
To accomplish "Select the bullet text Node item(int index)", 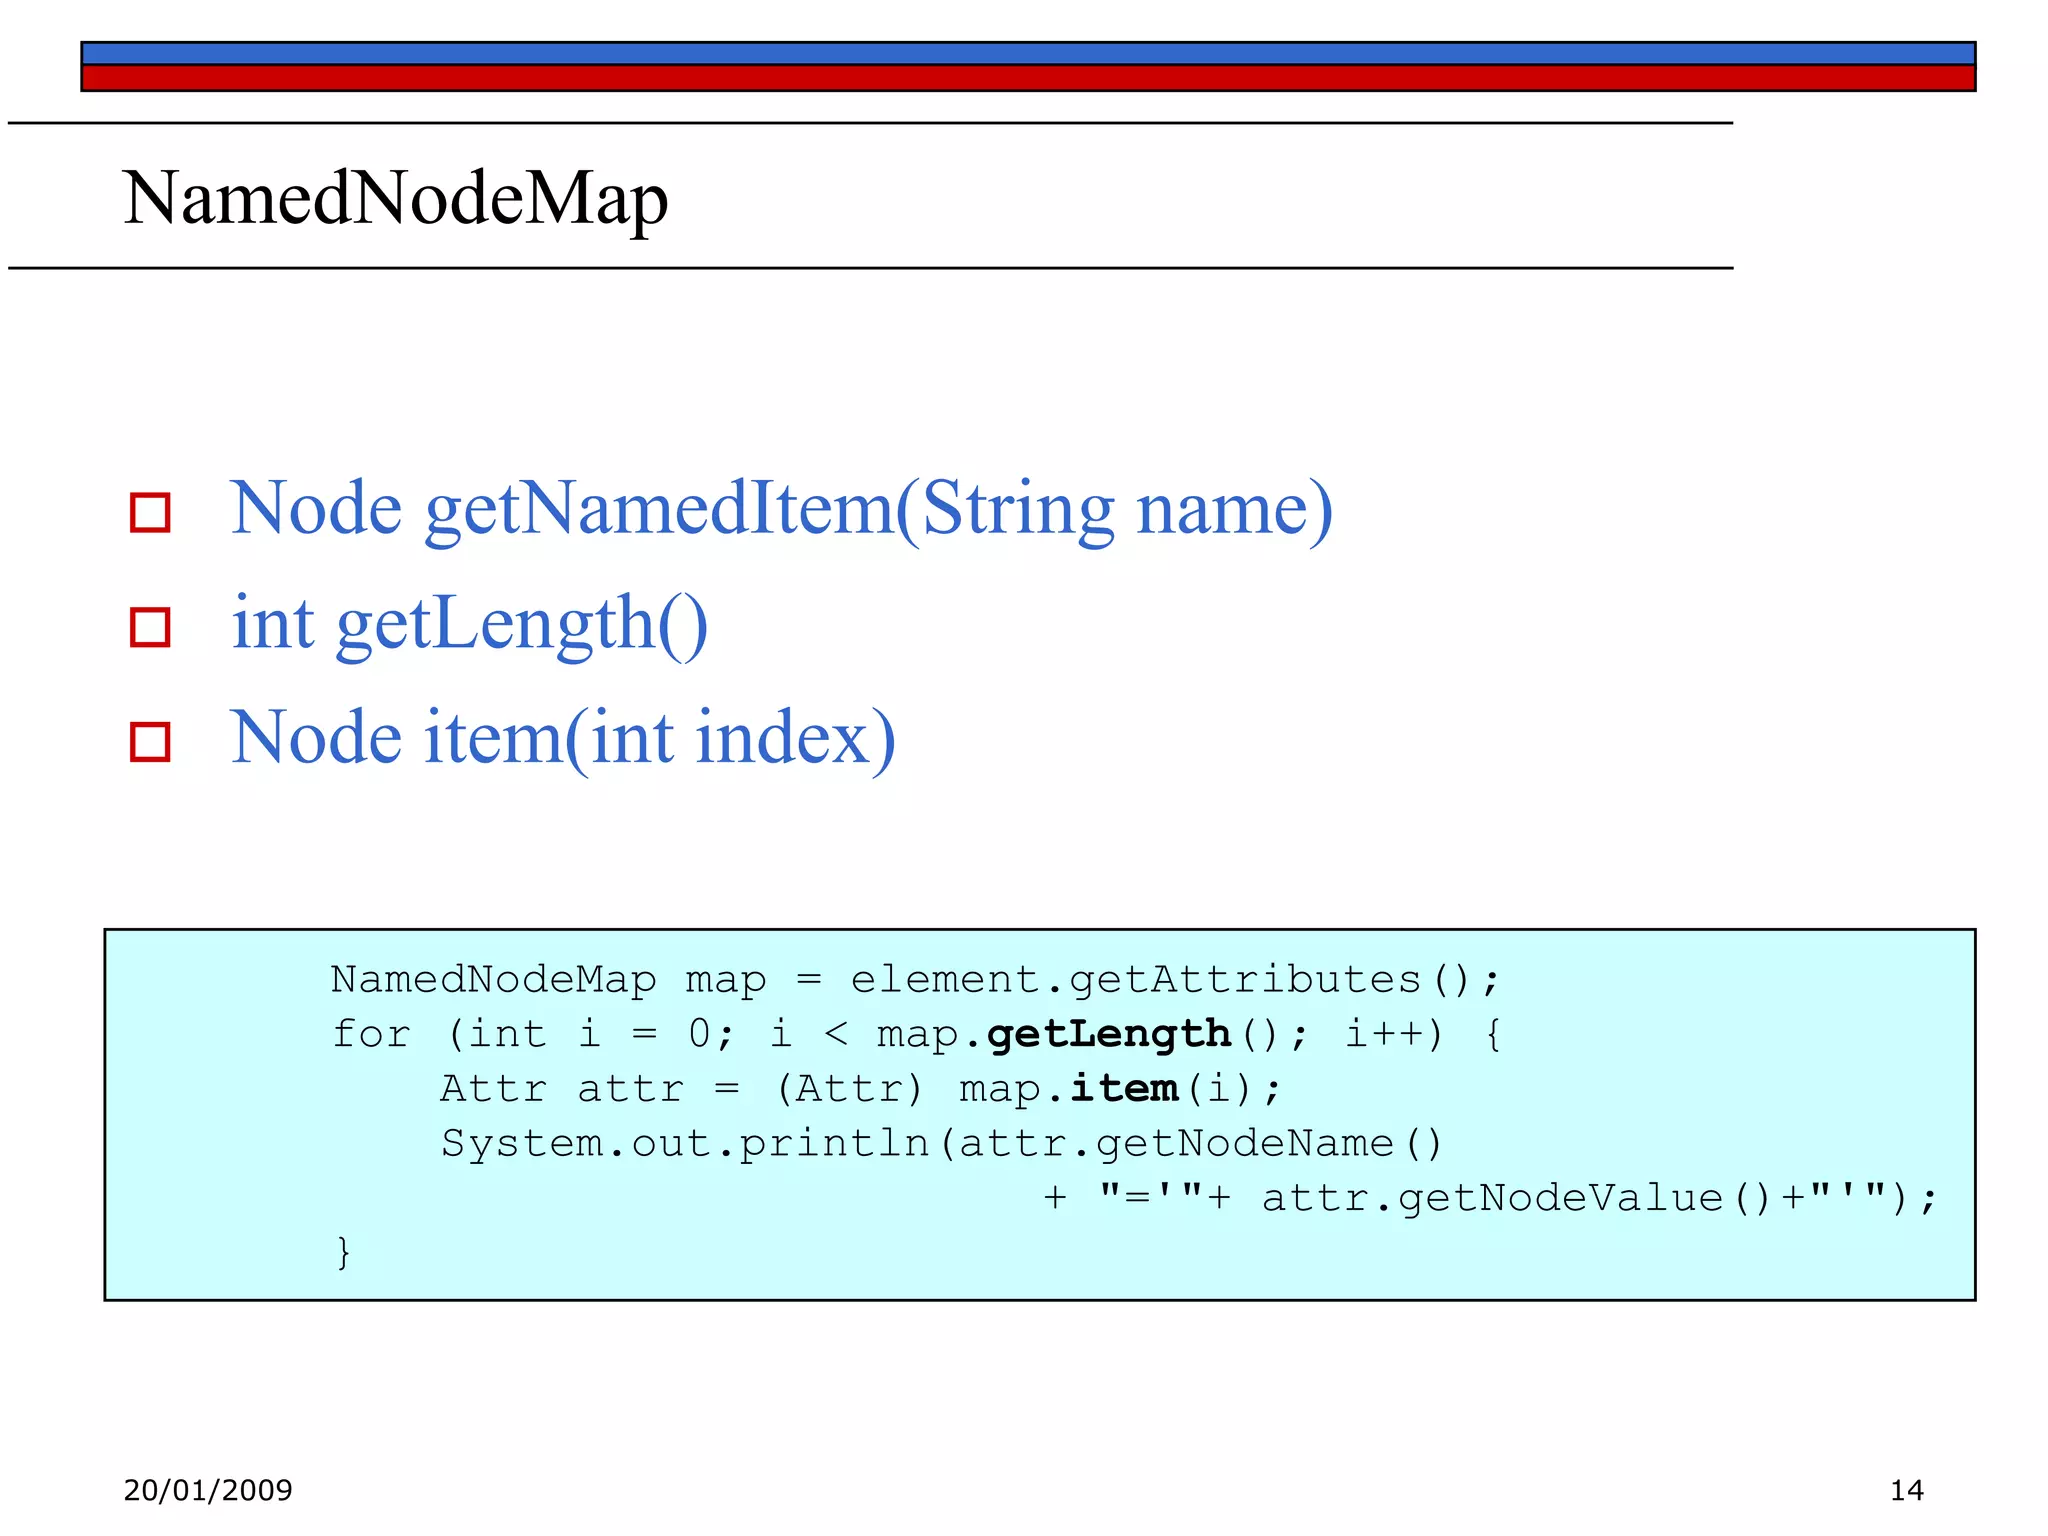I will coord(563,739).
